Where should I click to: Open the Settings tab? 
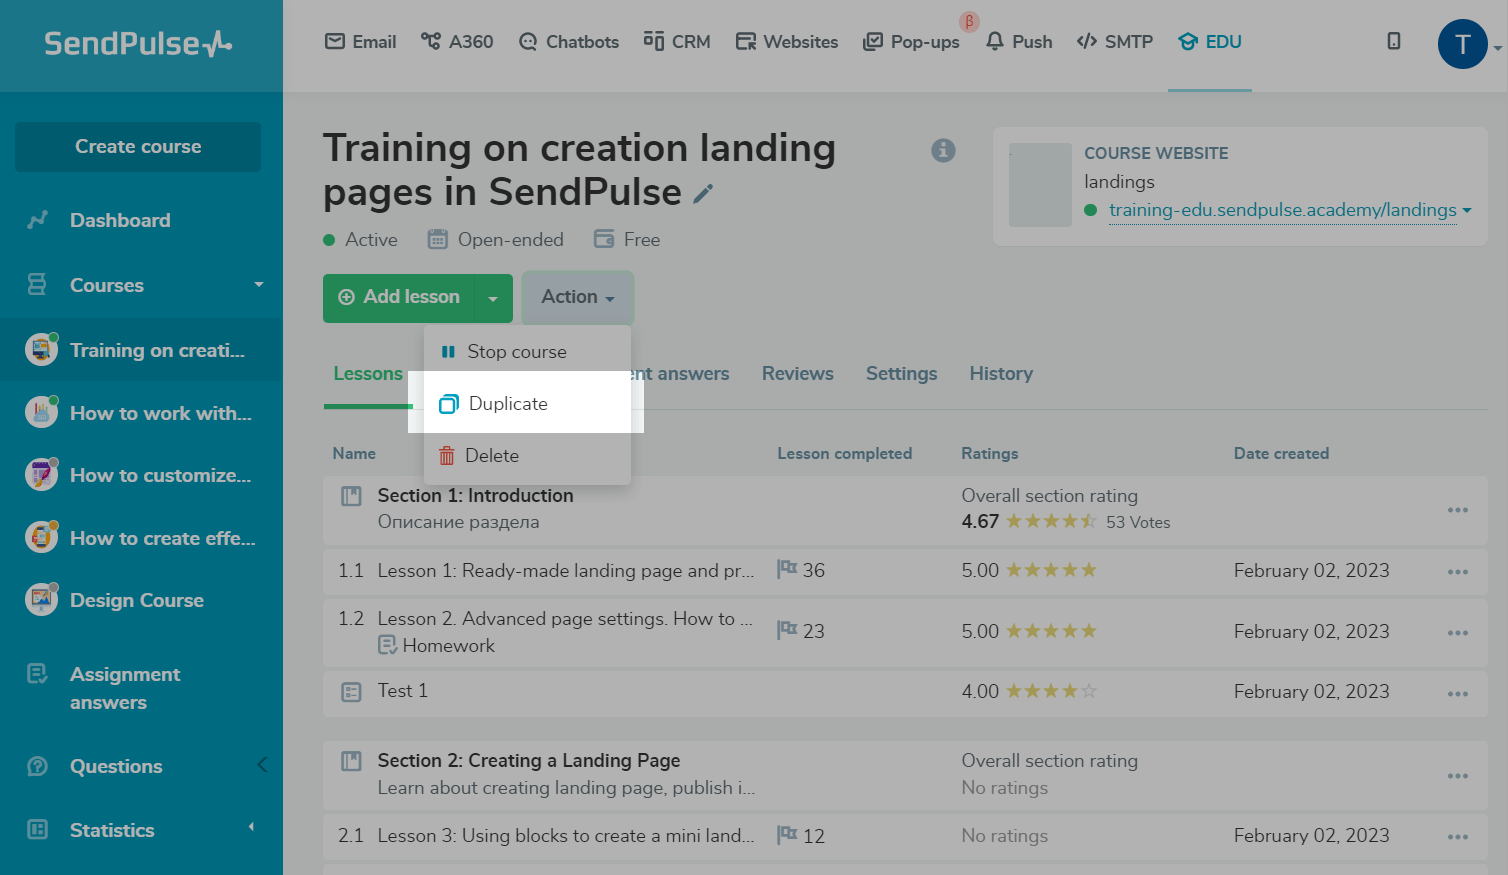pos(901,373)
